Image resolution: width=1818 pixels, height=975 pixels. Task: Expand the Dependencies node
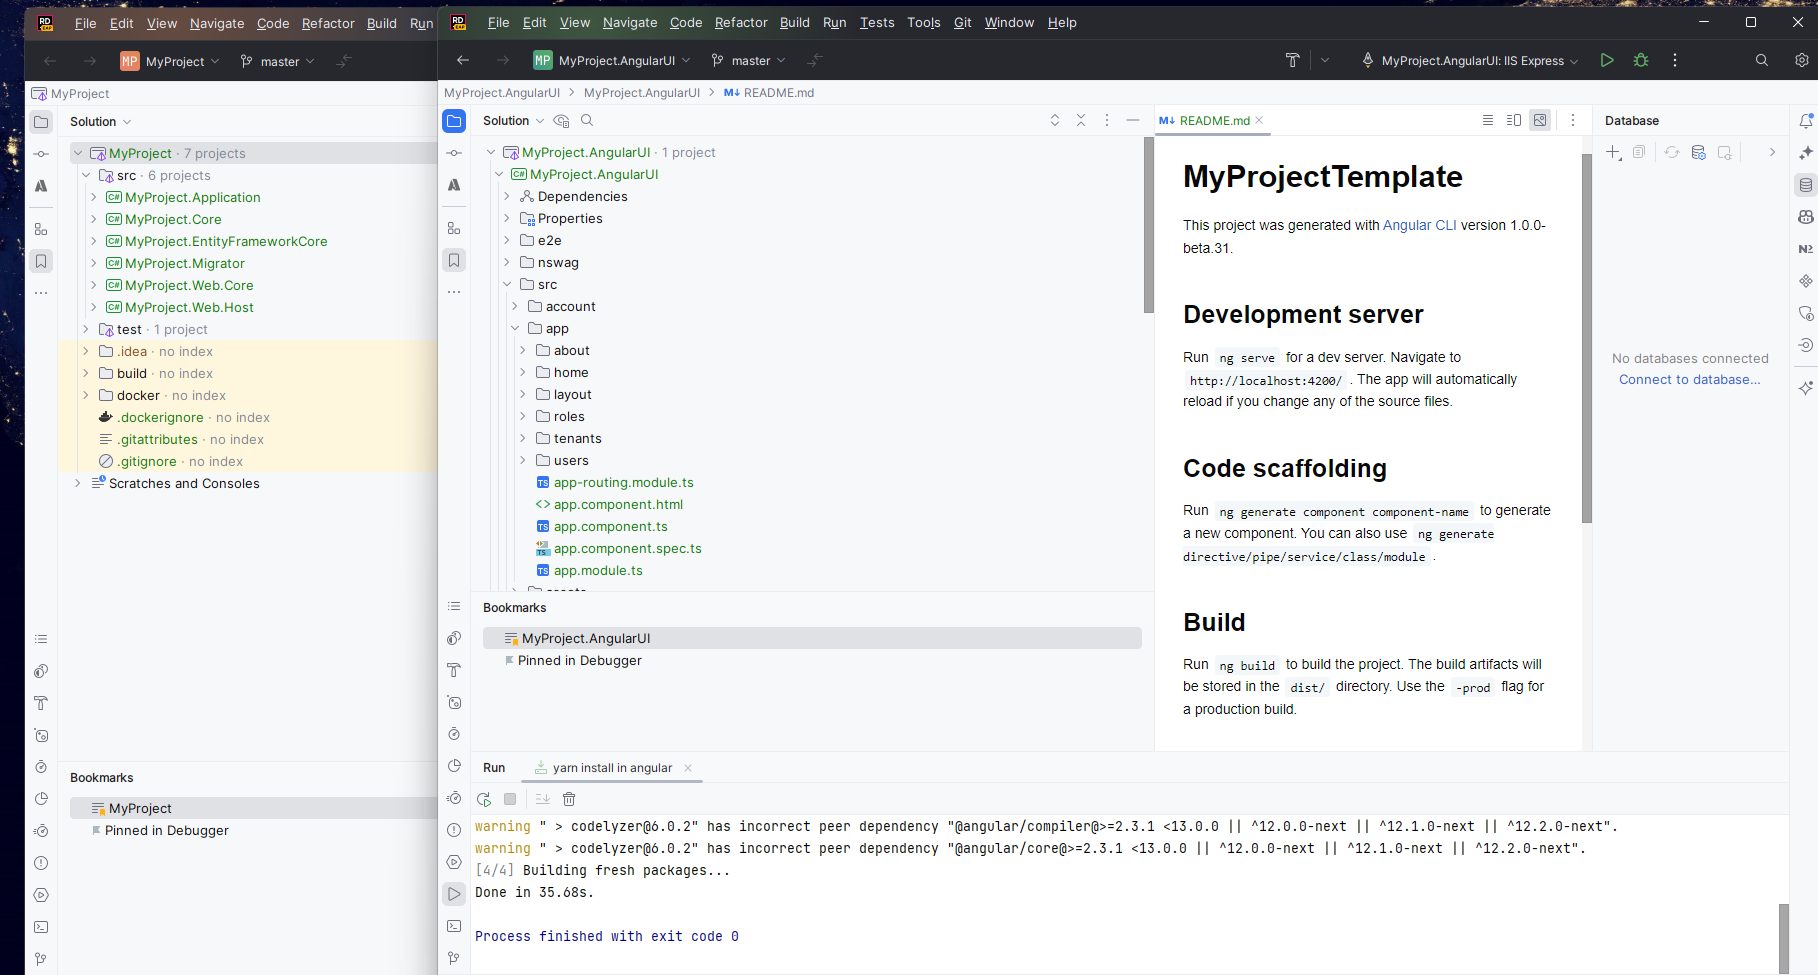tap(507, 196)
